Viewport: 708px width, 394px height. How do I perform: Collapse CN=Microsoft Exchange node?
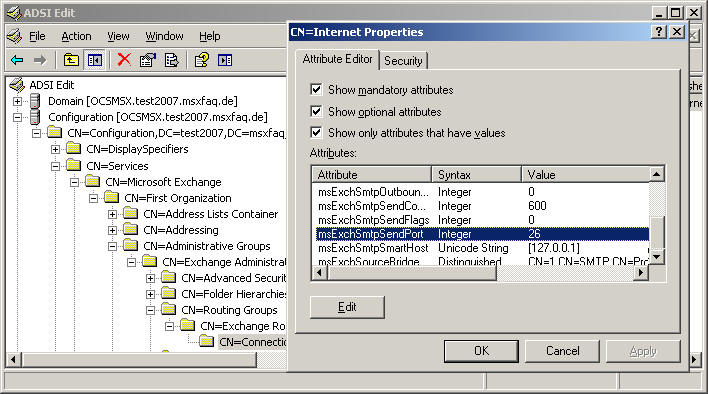tap(74, 182)
